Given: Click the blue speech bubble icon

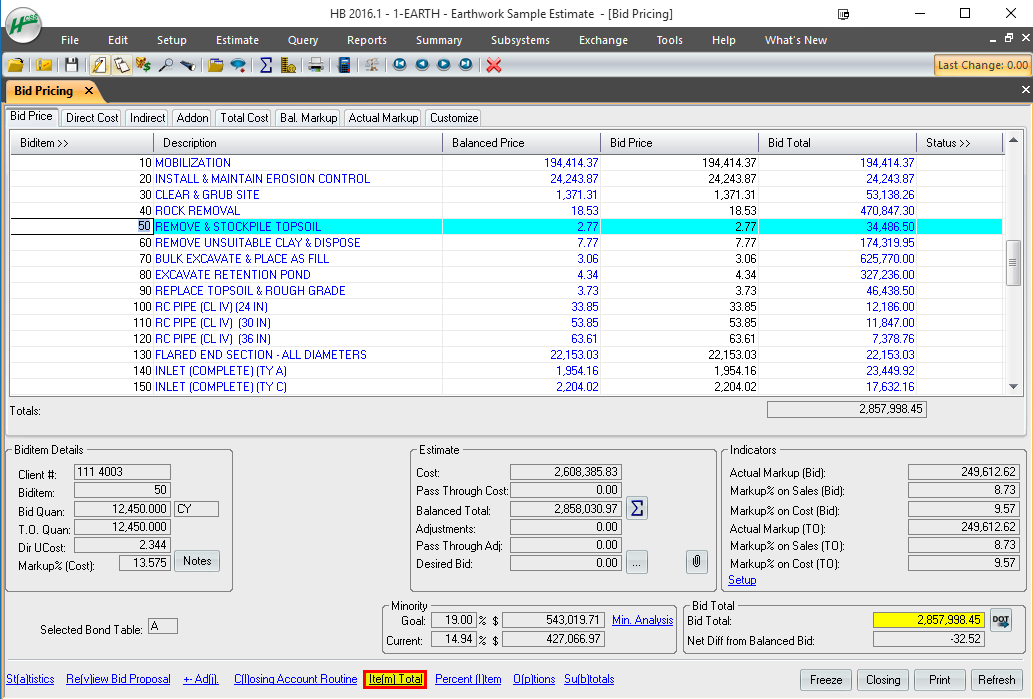Looking at the screenshot, I should click(238, 65).
